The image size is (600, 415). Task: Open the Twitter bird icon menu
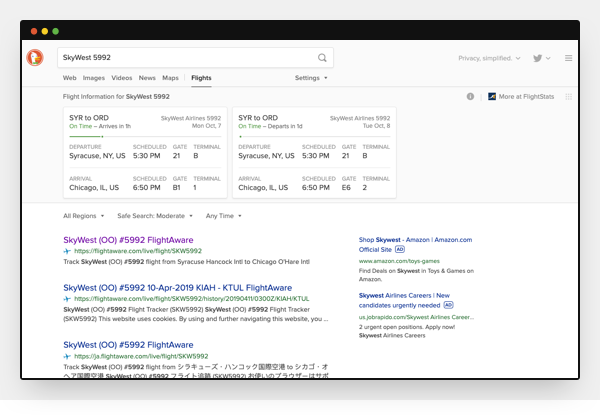pyautogui.click(x=541, y=58)
